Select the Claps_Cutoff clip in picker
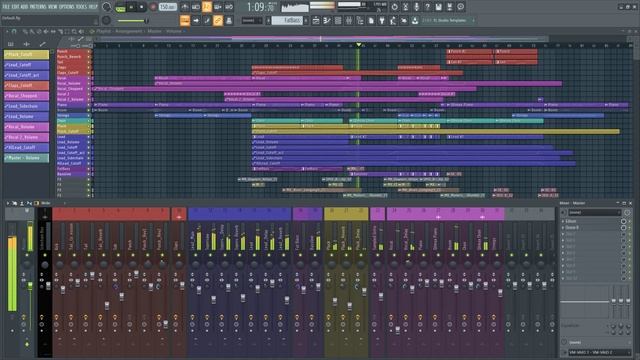 (x=27, y=86)
